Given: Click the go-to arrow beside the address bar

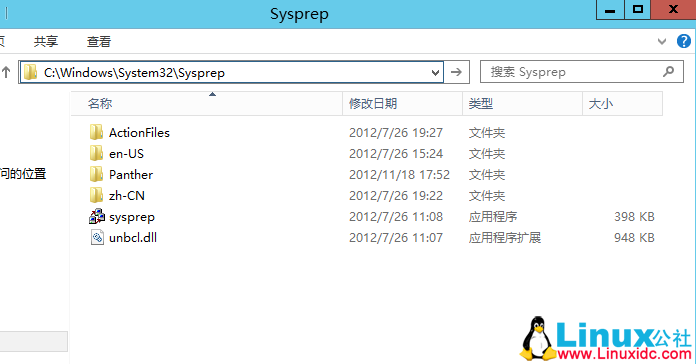Looking at the screenshot, I should point(456,72).
